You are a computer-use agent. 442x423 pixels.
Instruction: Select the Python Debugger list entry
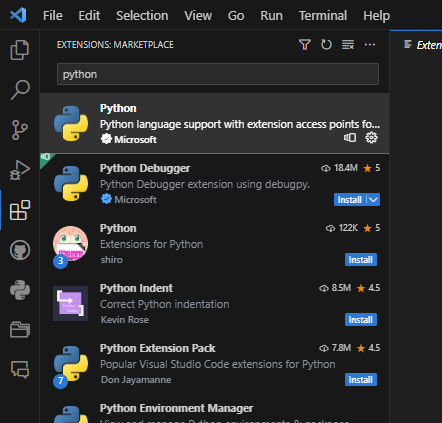pos(214,184)
